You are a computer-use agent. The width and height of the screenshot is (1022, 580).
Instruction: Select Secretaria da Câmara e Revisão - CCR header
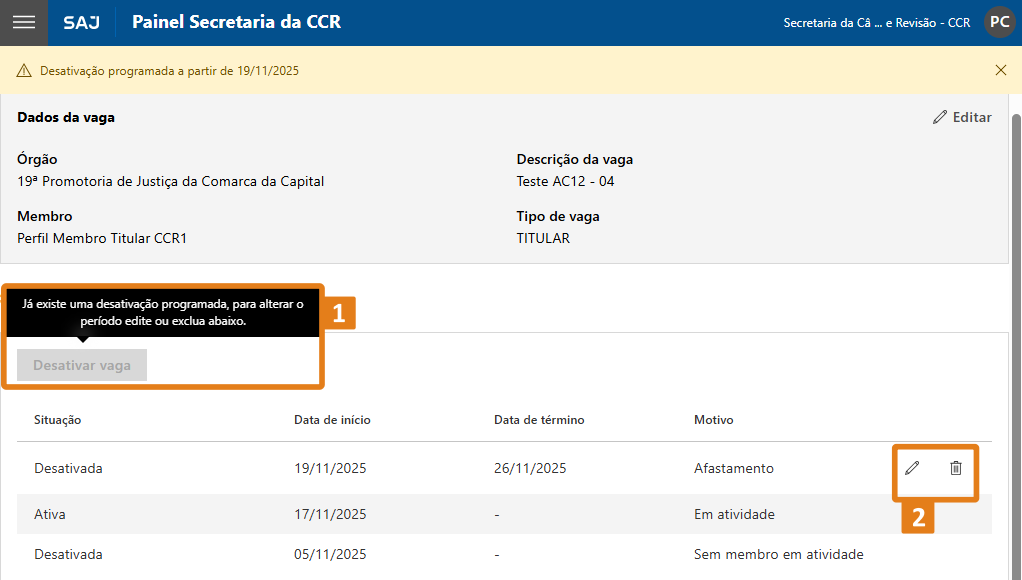[x=877, y=21]
